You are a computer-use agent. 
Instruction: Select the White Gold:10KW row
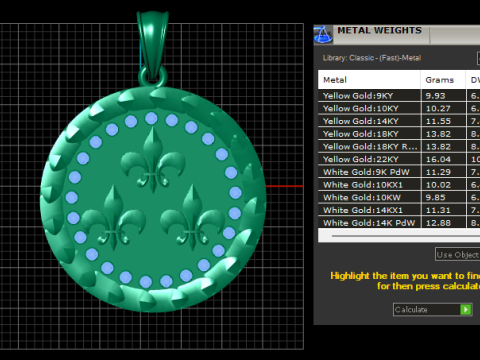coord(399,197)
